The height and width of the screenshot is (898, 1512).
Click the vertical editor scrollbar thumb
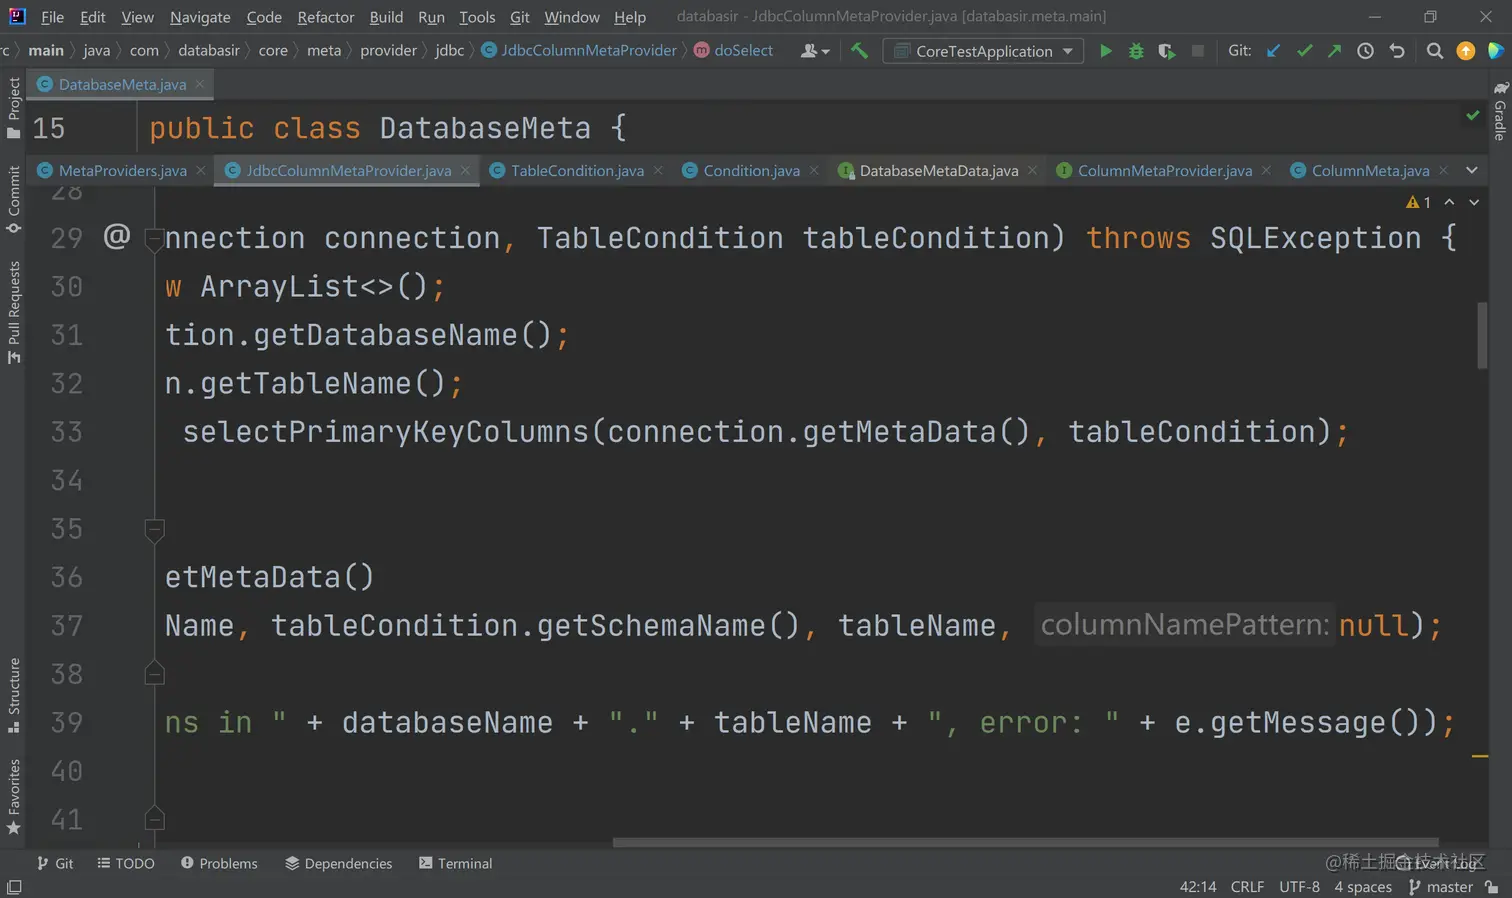[1481, 335]
